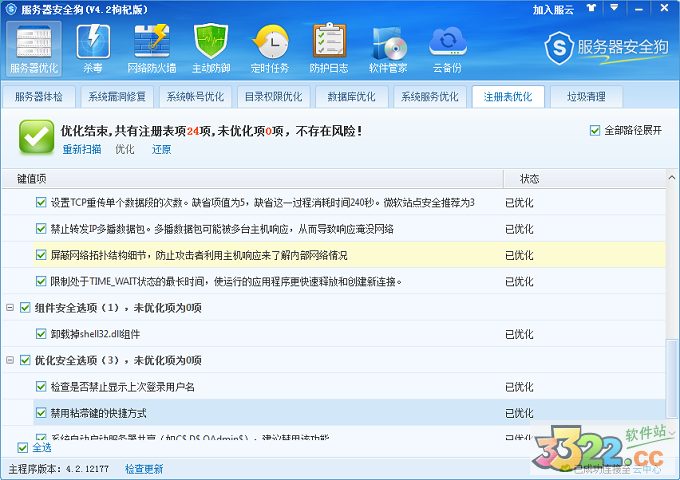Toggle the 组件安全选项 group checkbox
Viewport: 680px width, 480px height.
point(25,308)
